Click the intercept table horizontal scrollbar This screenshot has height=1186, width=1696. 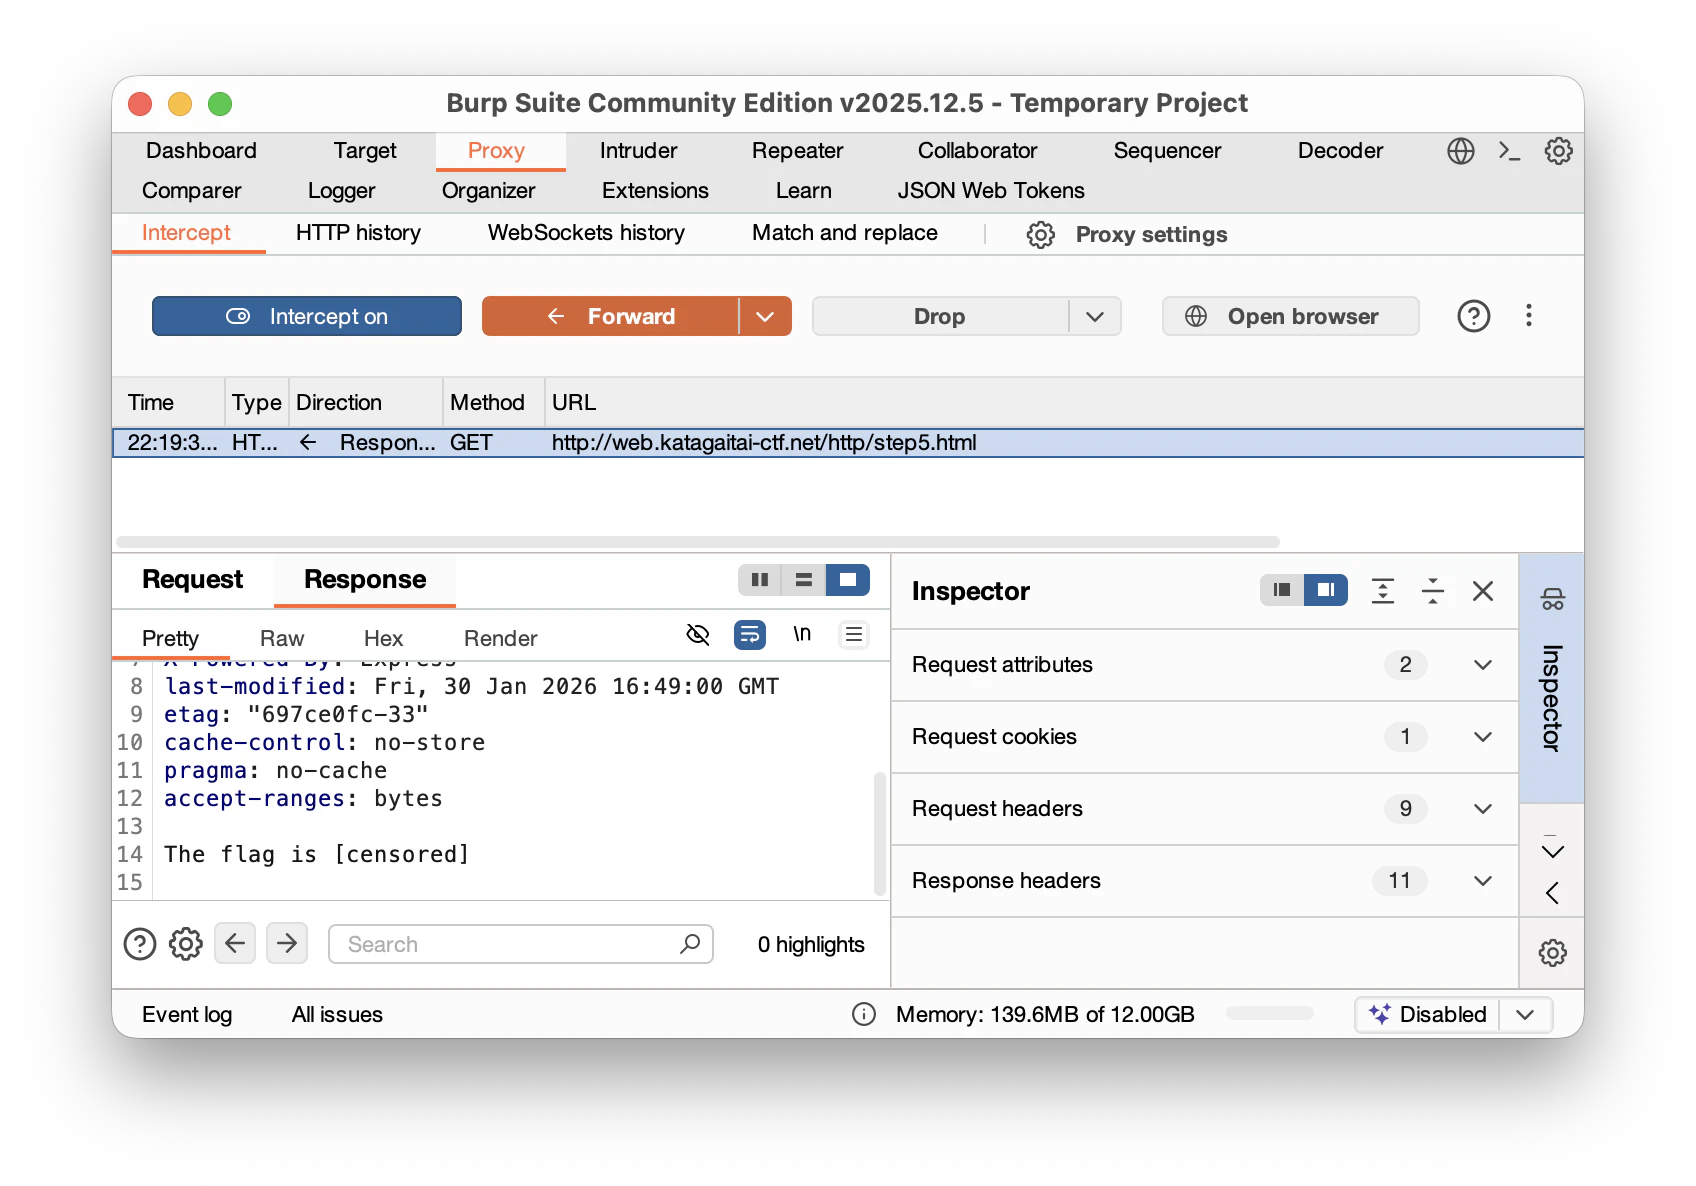pyautogui.click(x=698, y=542)
